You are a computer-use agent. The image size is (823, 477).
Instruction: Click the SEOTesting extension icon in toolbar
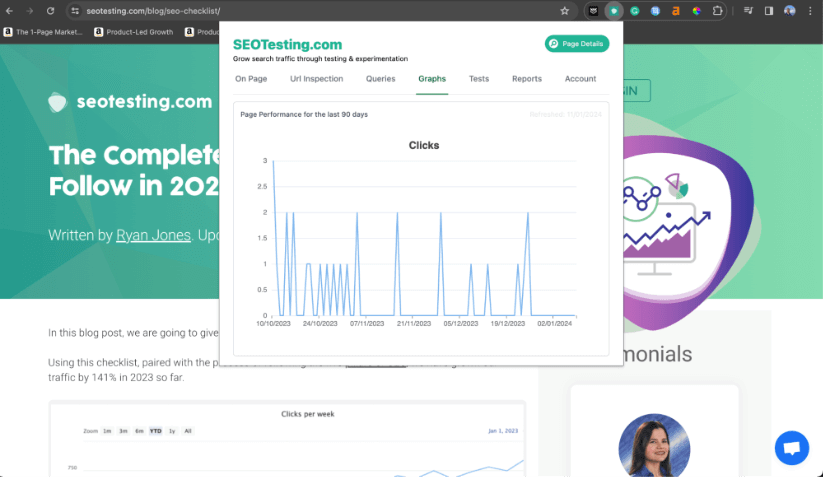coord(614,10)
